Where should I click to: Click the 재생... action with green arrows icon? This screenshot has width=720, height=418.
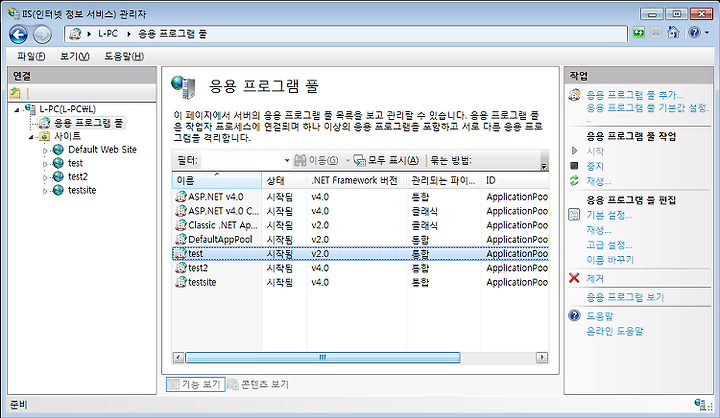(598, 181)
